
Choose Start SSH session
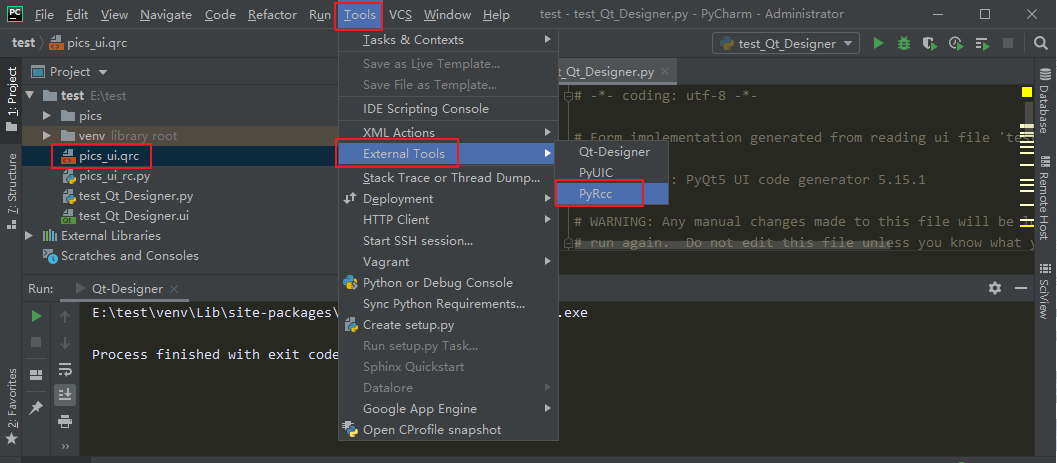click(448, 241)
